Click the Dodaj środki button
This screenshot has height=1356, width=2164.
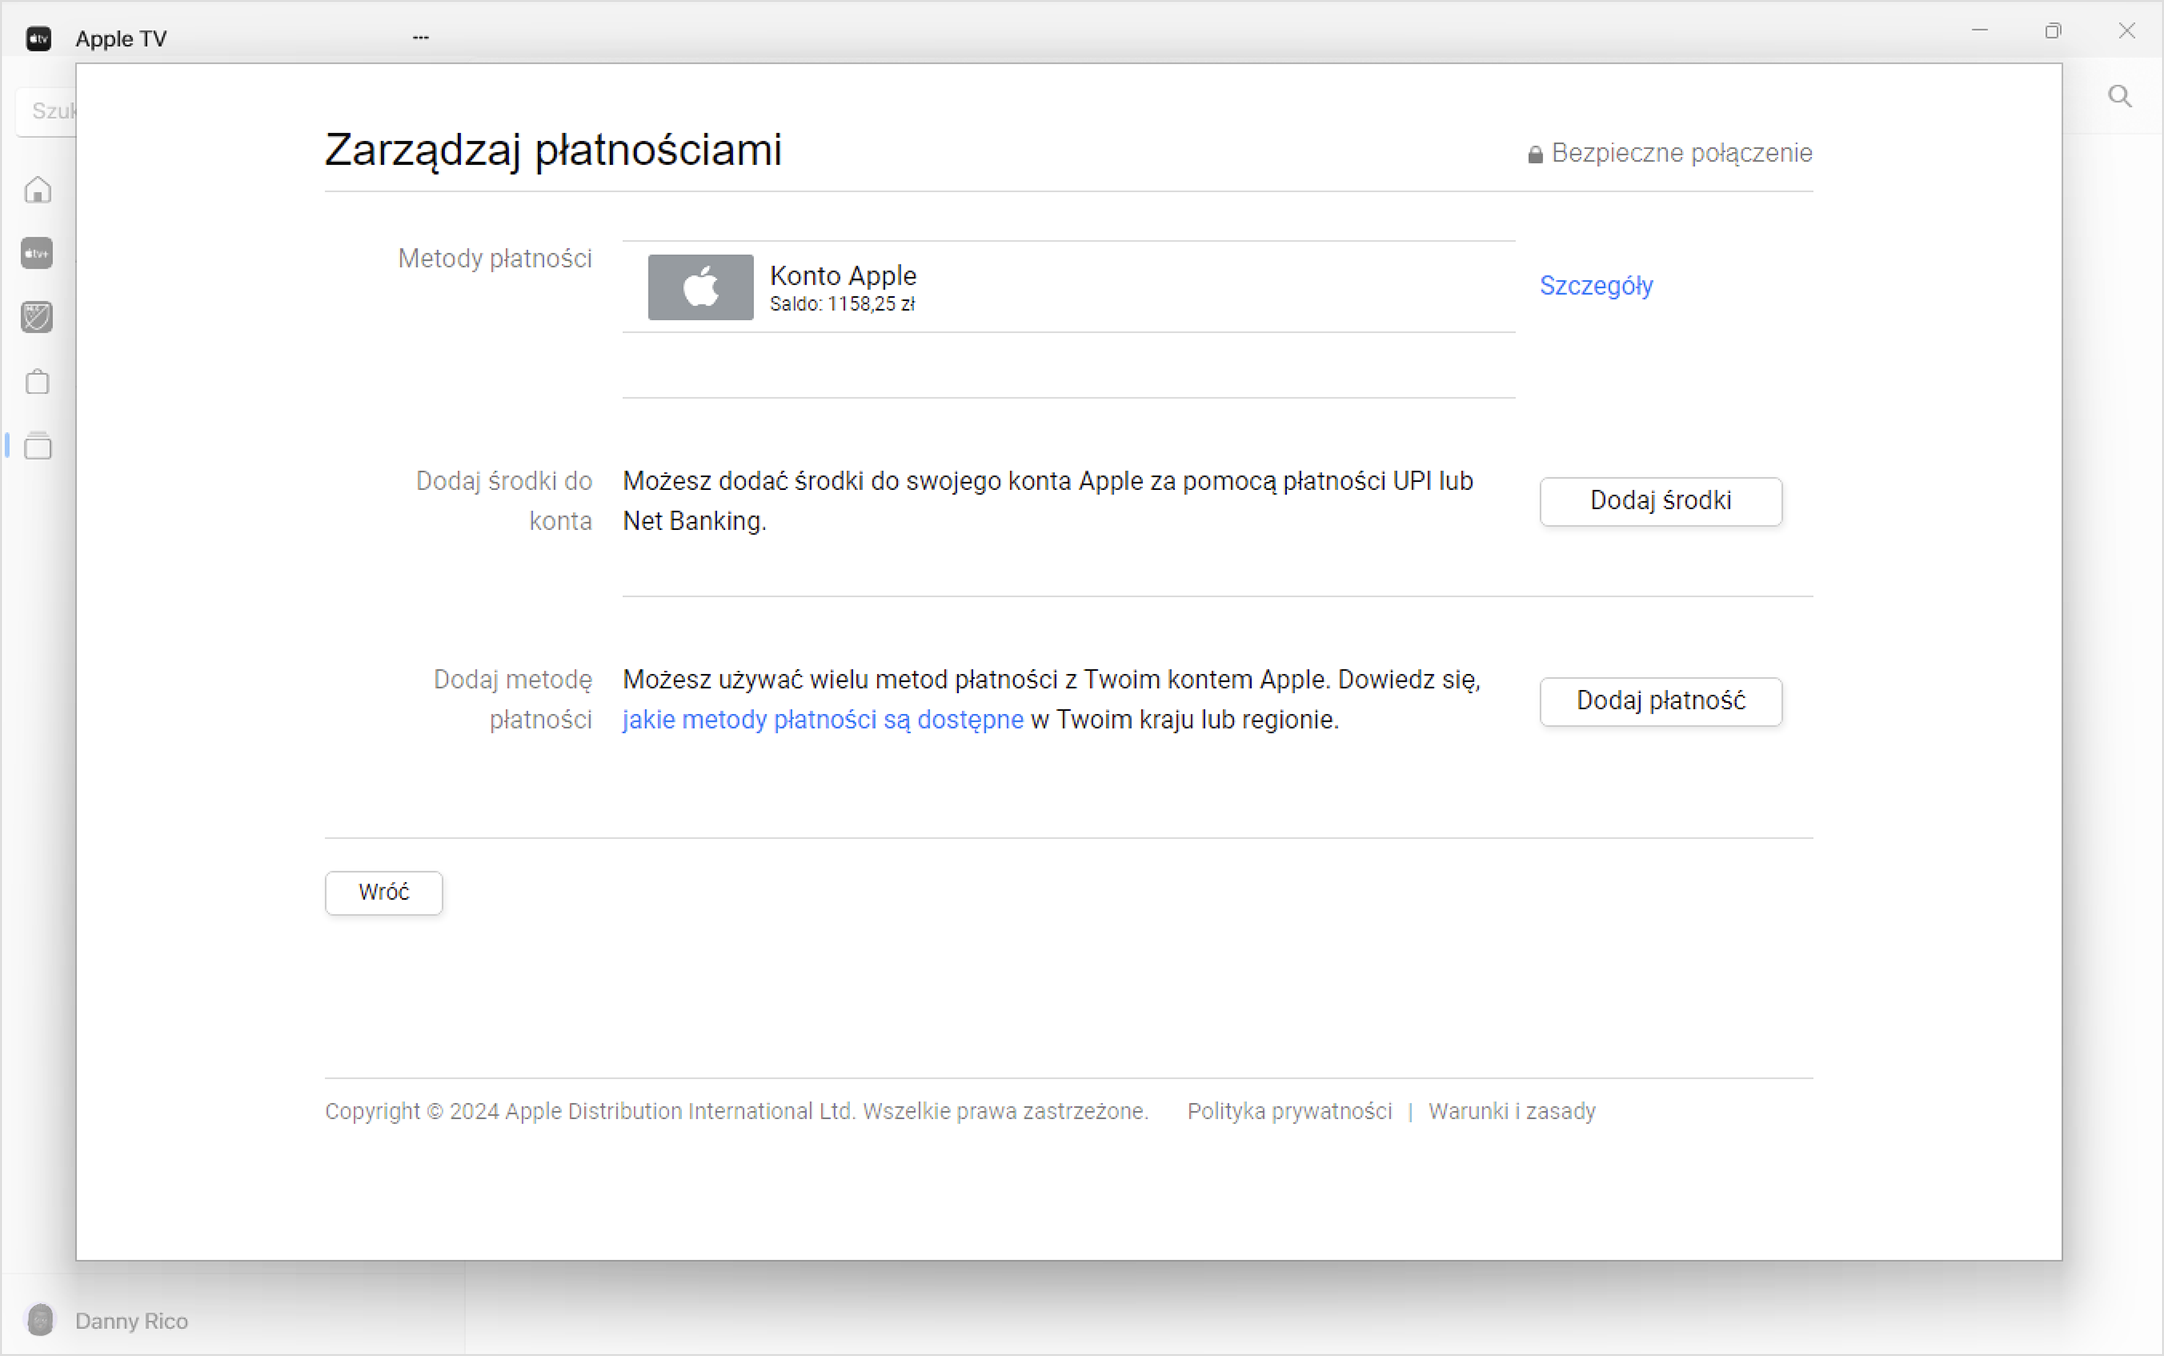tap(1660, 501)
